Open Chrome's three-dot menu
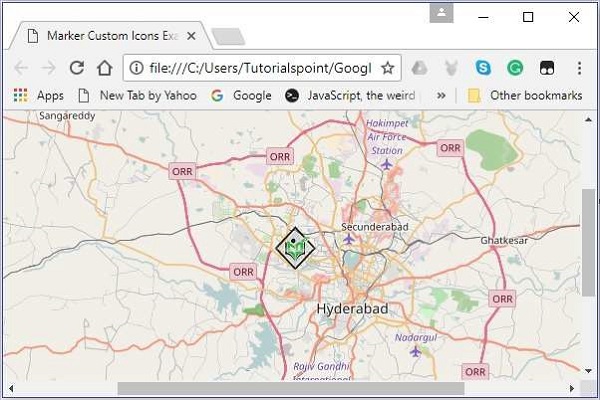This screenshot has height=400, width=600. pyautogui.click(x=579, y=68)
